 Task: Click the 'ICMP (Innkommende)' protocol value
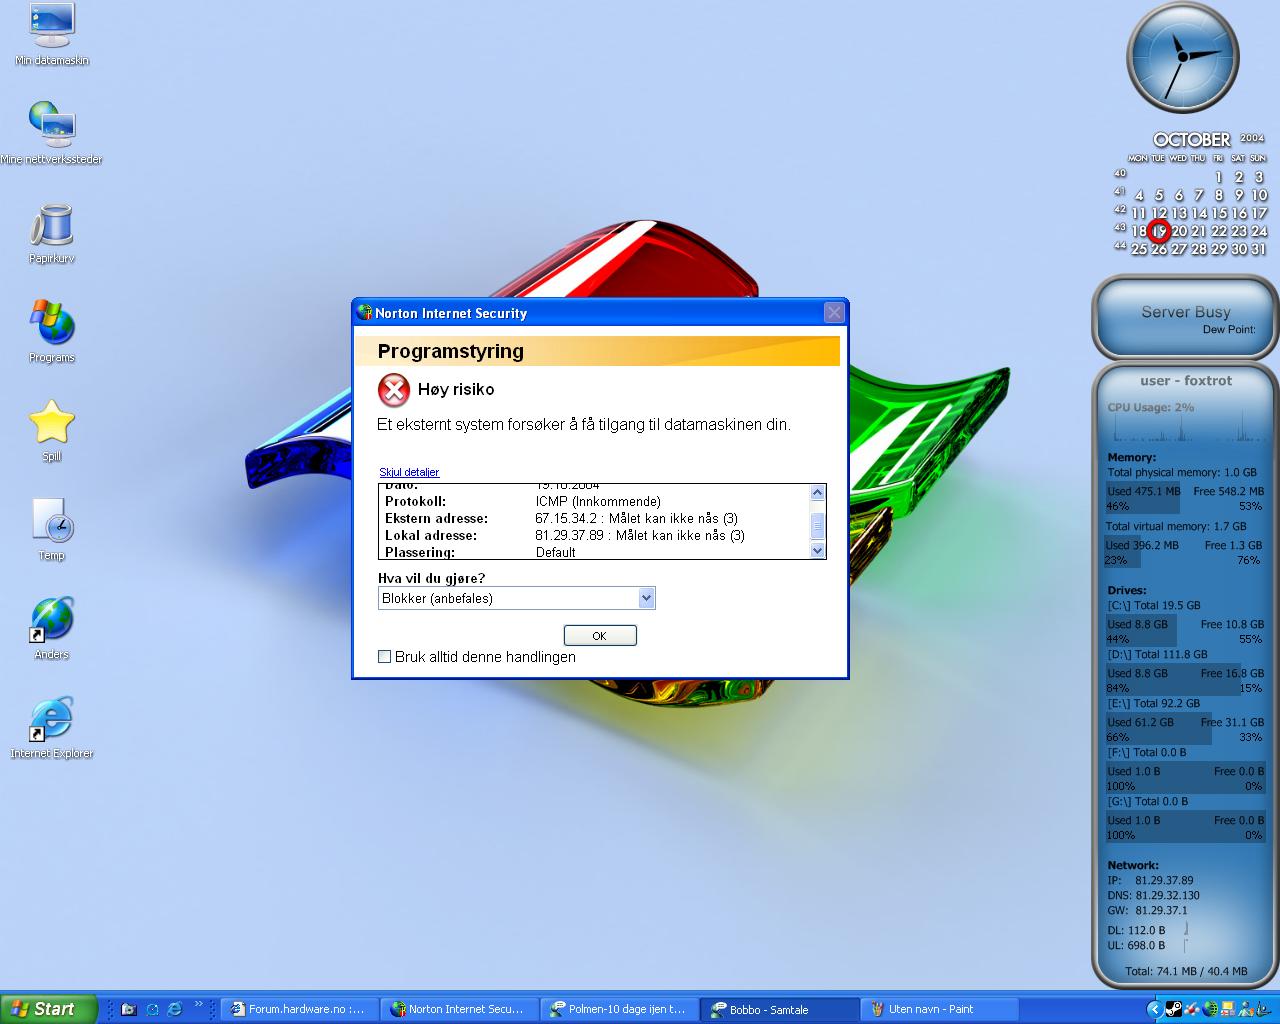pos(598,501)
